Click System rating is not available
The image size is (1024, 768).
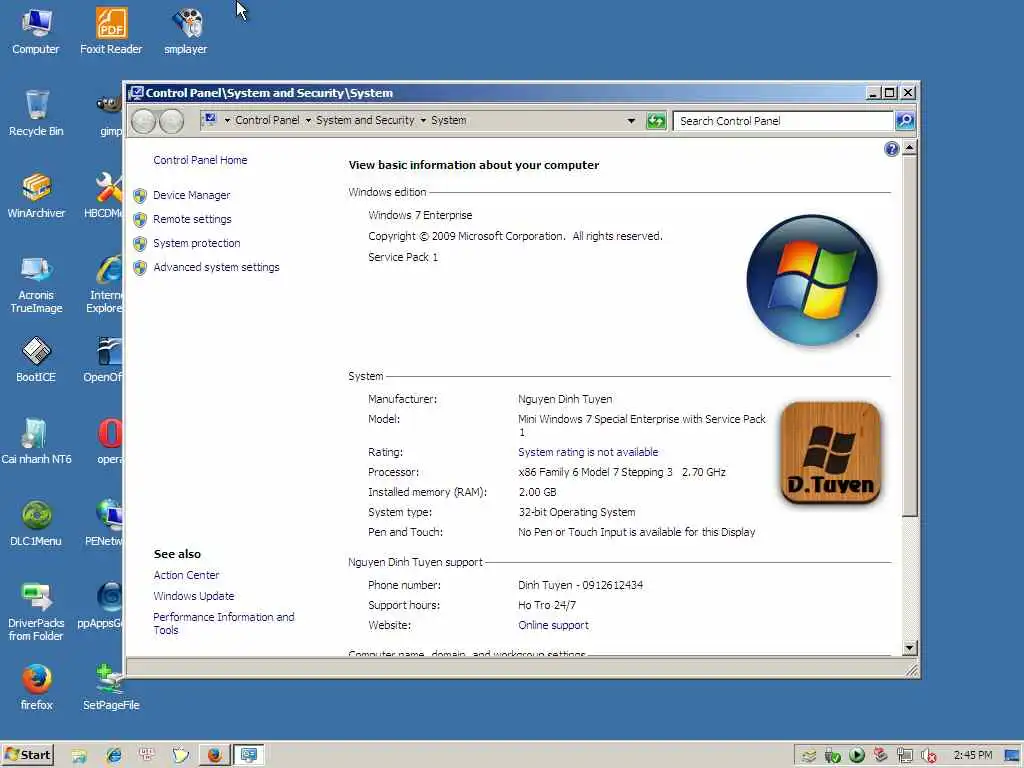588,452
